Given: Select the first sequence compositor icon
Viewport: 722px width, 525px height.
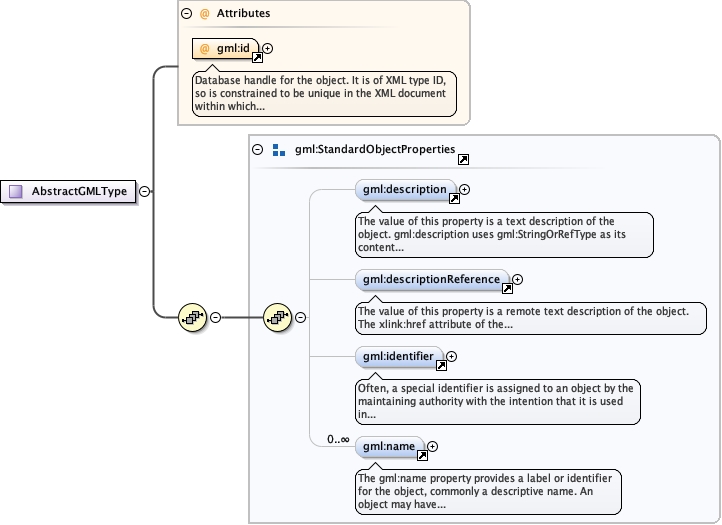Looking at the screenshot, I should 192,318.
